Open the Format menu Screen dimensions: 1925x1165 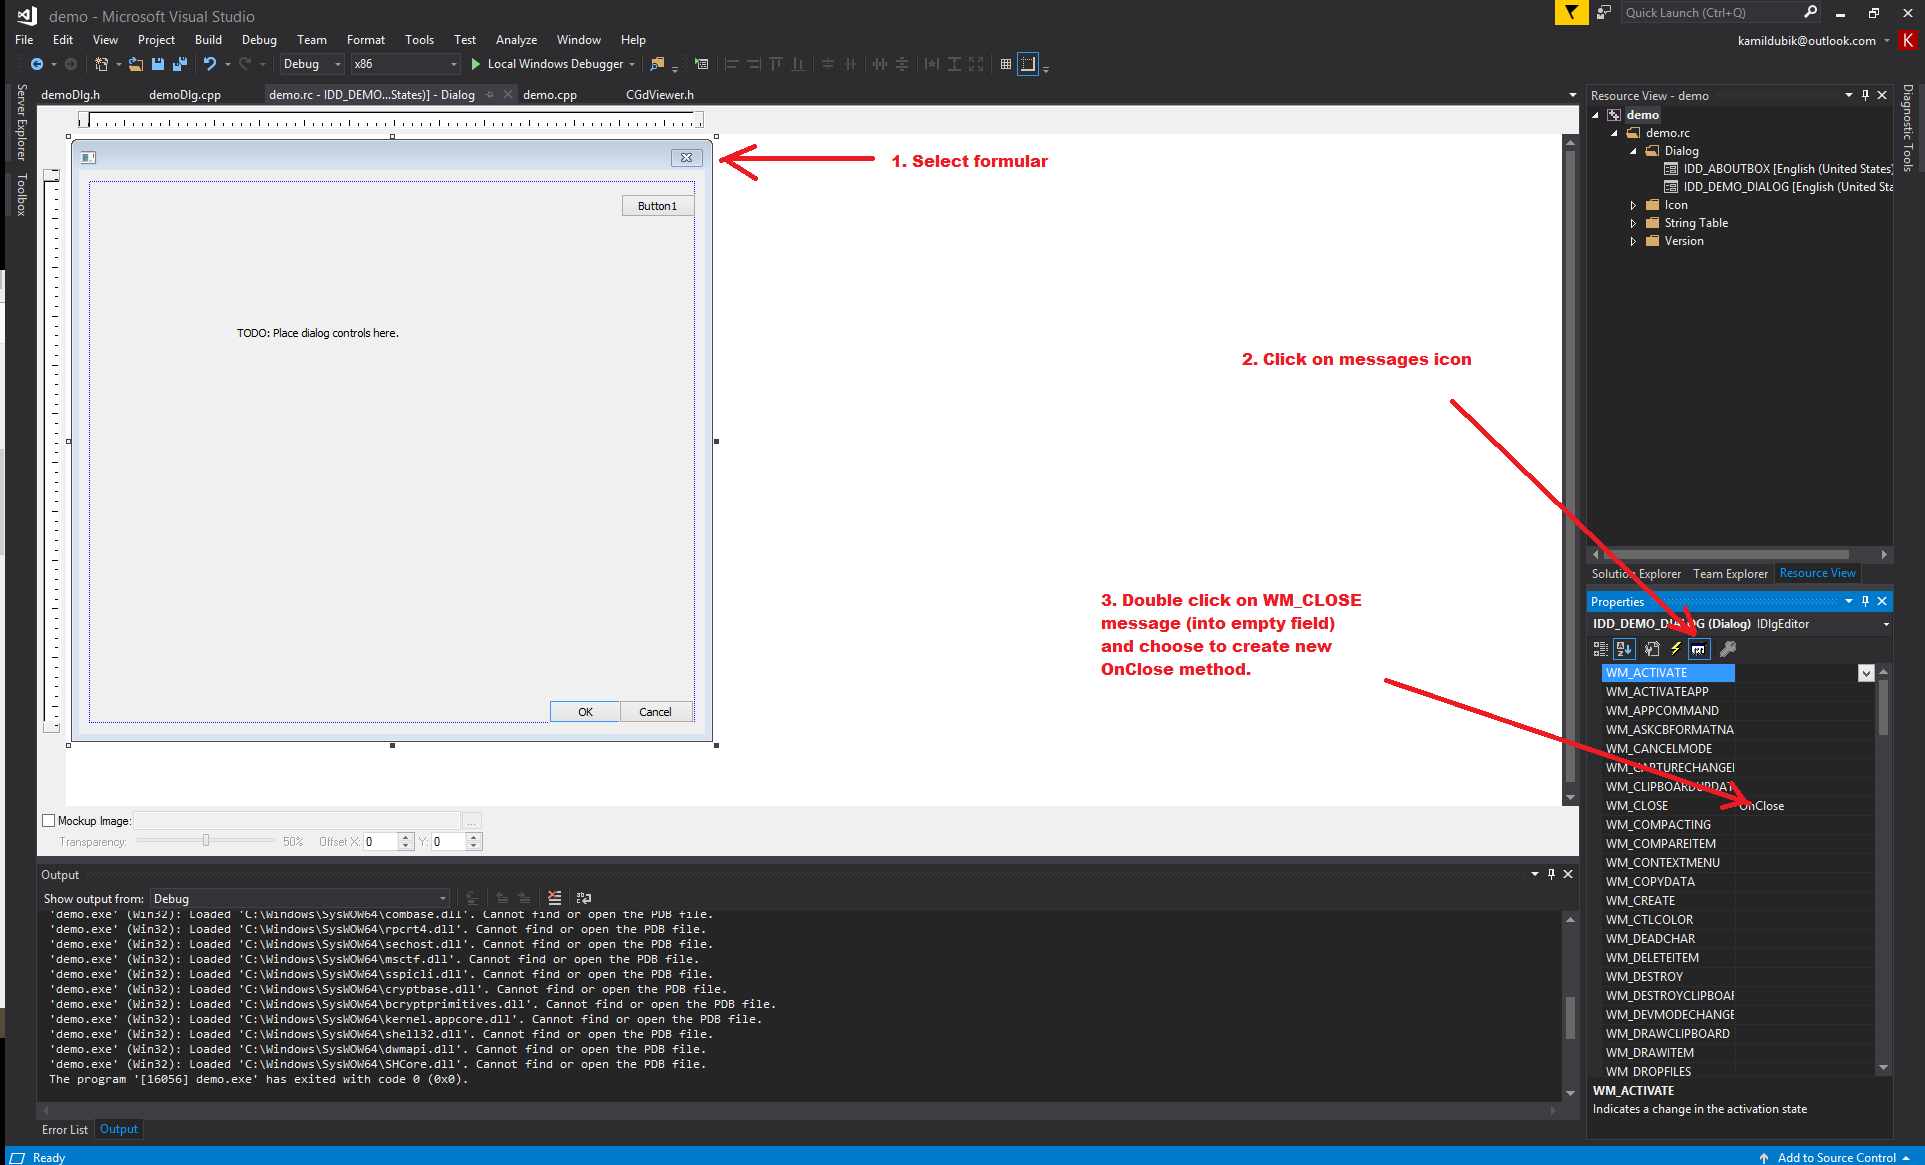365,40
